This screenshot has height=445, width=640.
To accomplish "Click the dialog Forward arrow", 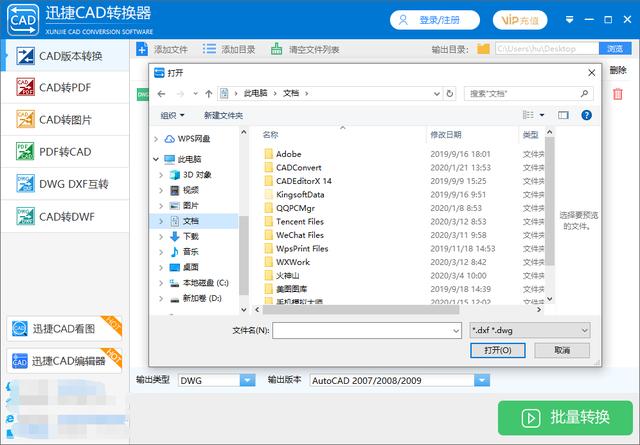I will (180, 94).
